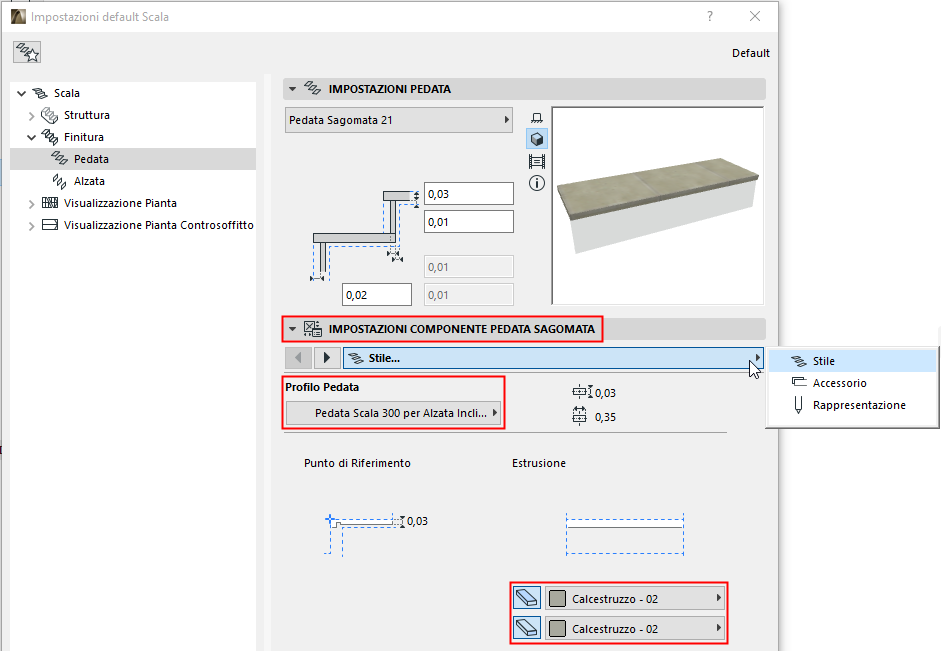Click the favorites star icon
Image resolution: width=941 pixels, height=651 pixels.
pyautogui.click(x=27, y=53)
